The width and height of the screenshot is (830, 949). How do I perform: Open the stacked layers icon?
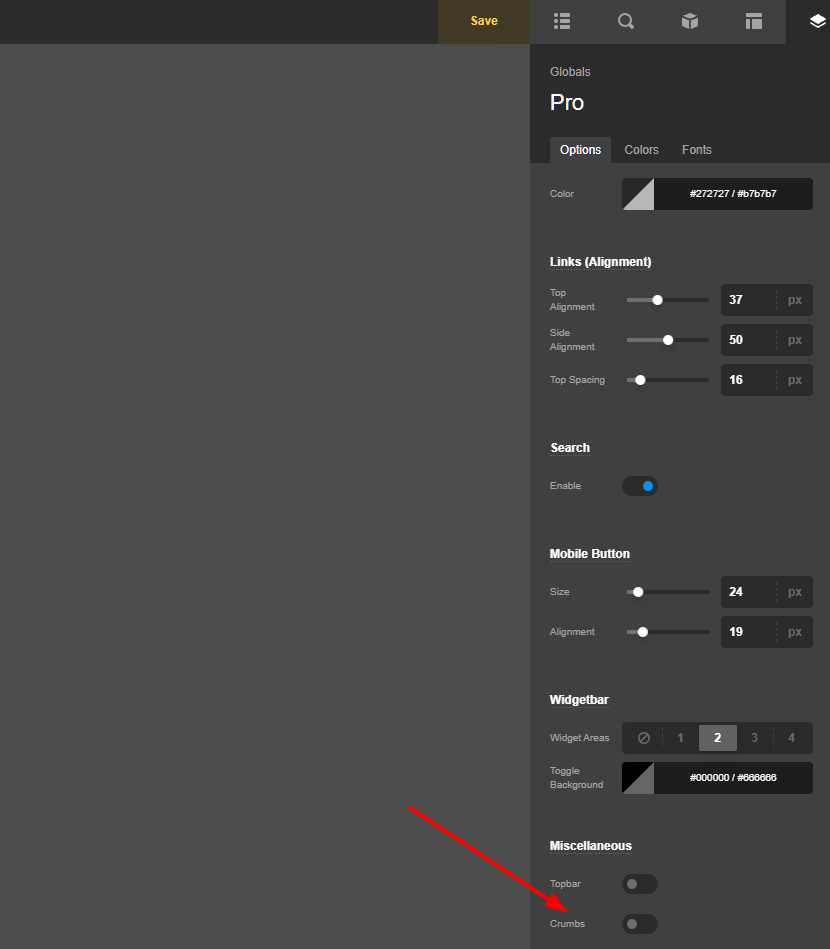(x=817, y=21)
